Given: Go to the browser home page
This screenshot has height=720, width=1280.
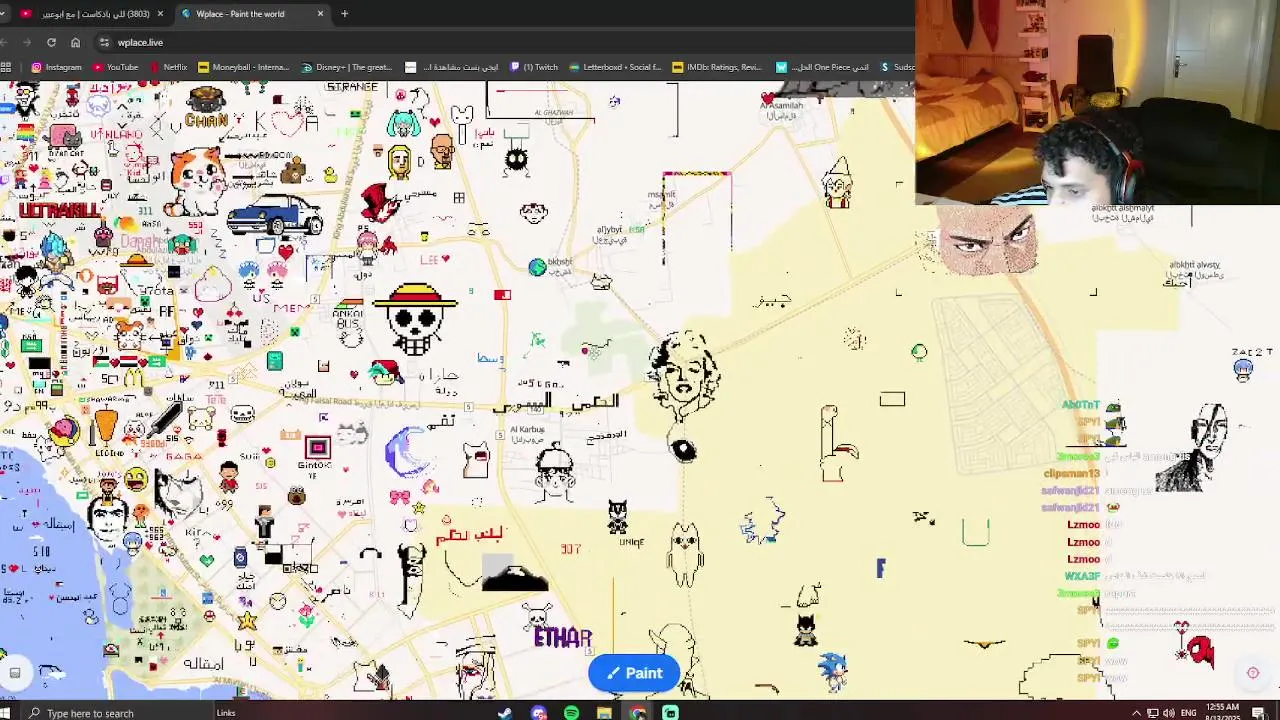Looking at the screenshot, I should 75,42.
